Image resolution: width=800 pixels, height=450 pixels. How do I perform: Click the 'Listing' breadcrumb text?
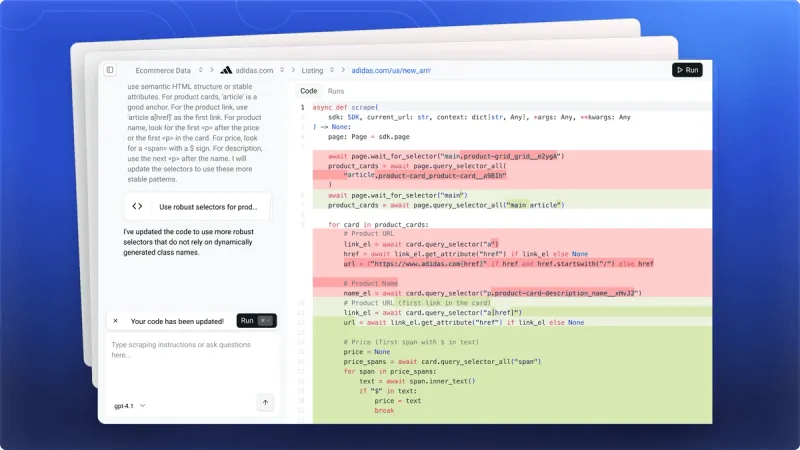(x=312, y=70)
